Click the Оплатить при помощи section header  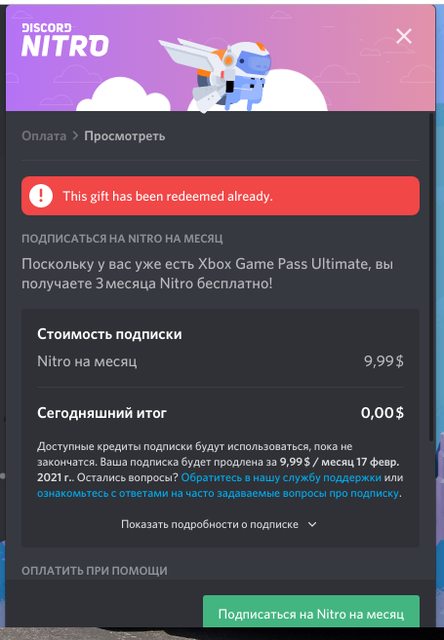pos(94,570)
